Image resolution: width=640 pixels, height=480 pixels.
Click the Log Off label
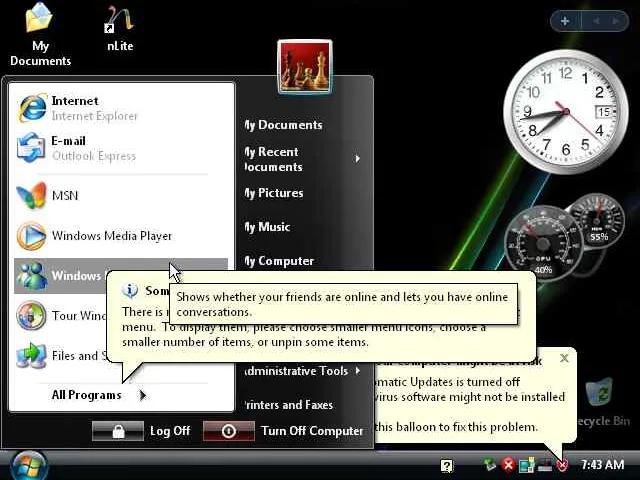[x=170, y=431]
